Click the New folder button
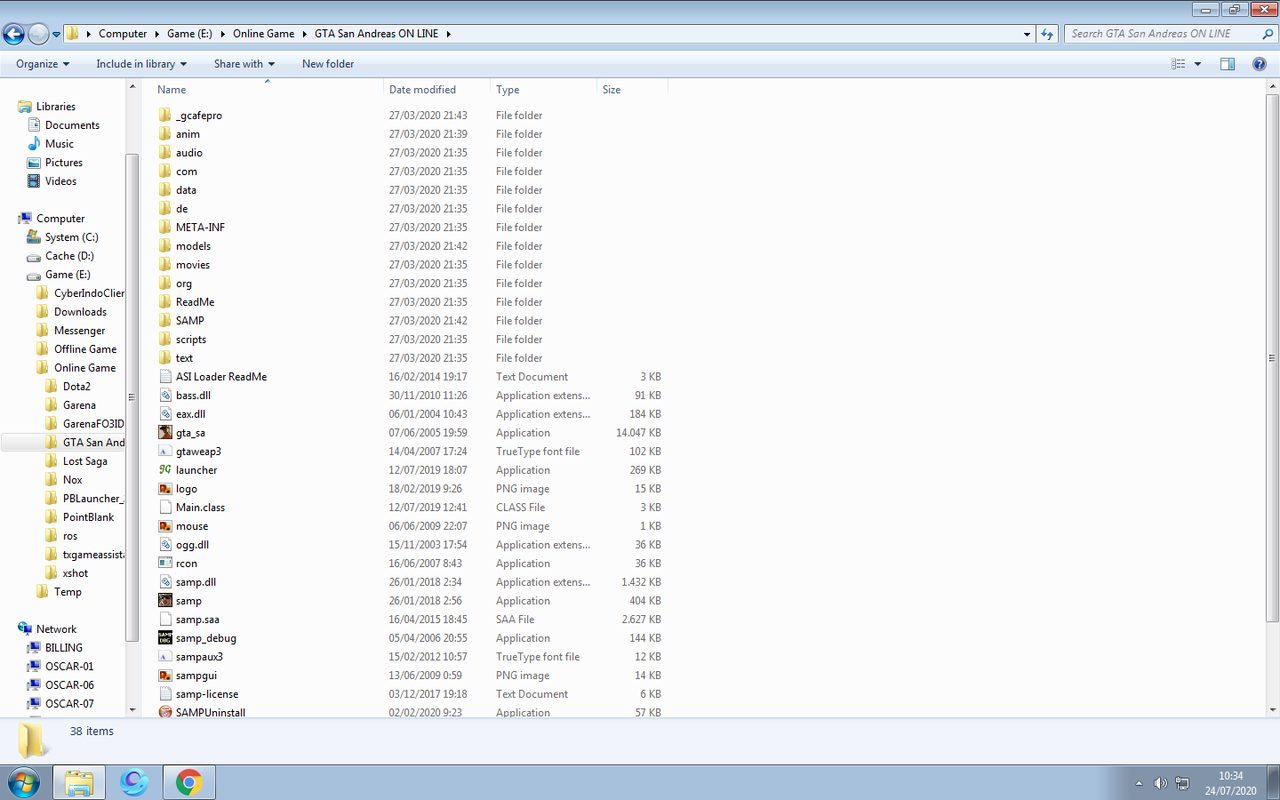The height and width of the screenshot is (800, 1280). (328, 64)
